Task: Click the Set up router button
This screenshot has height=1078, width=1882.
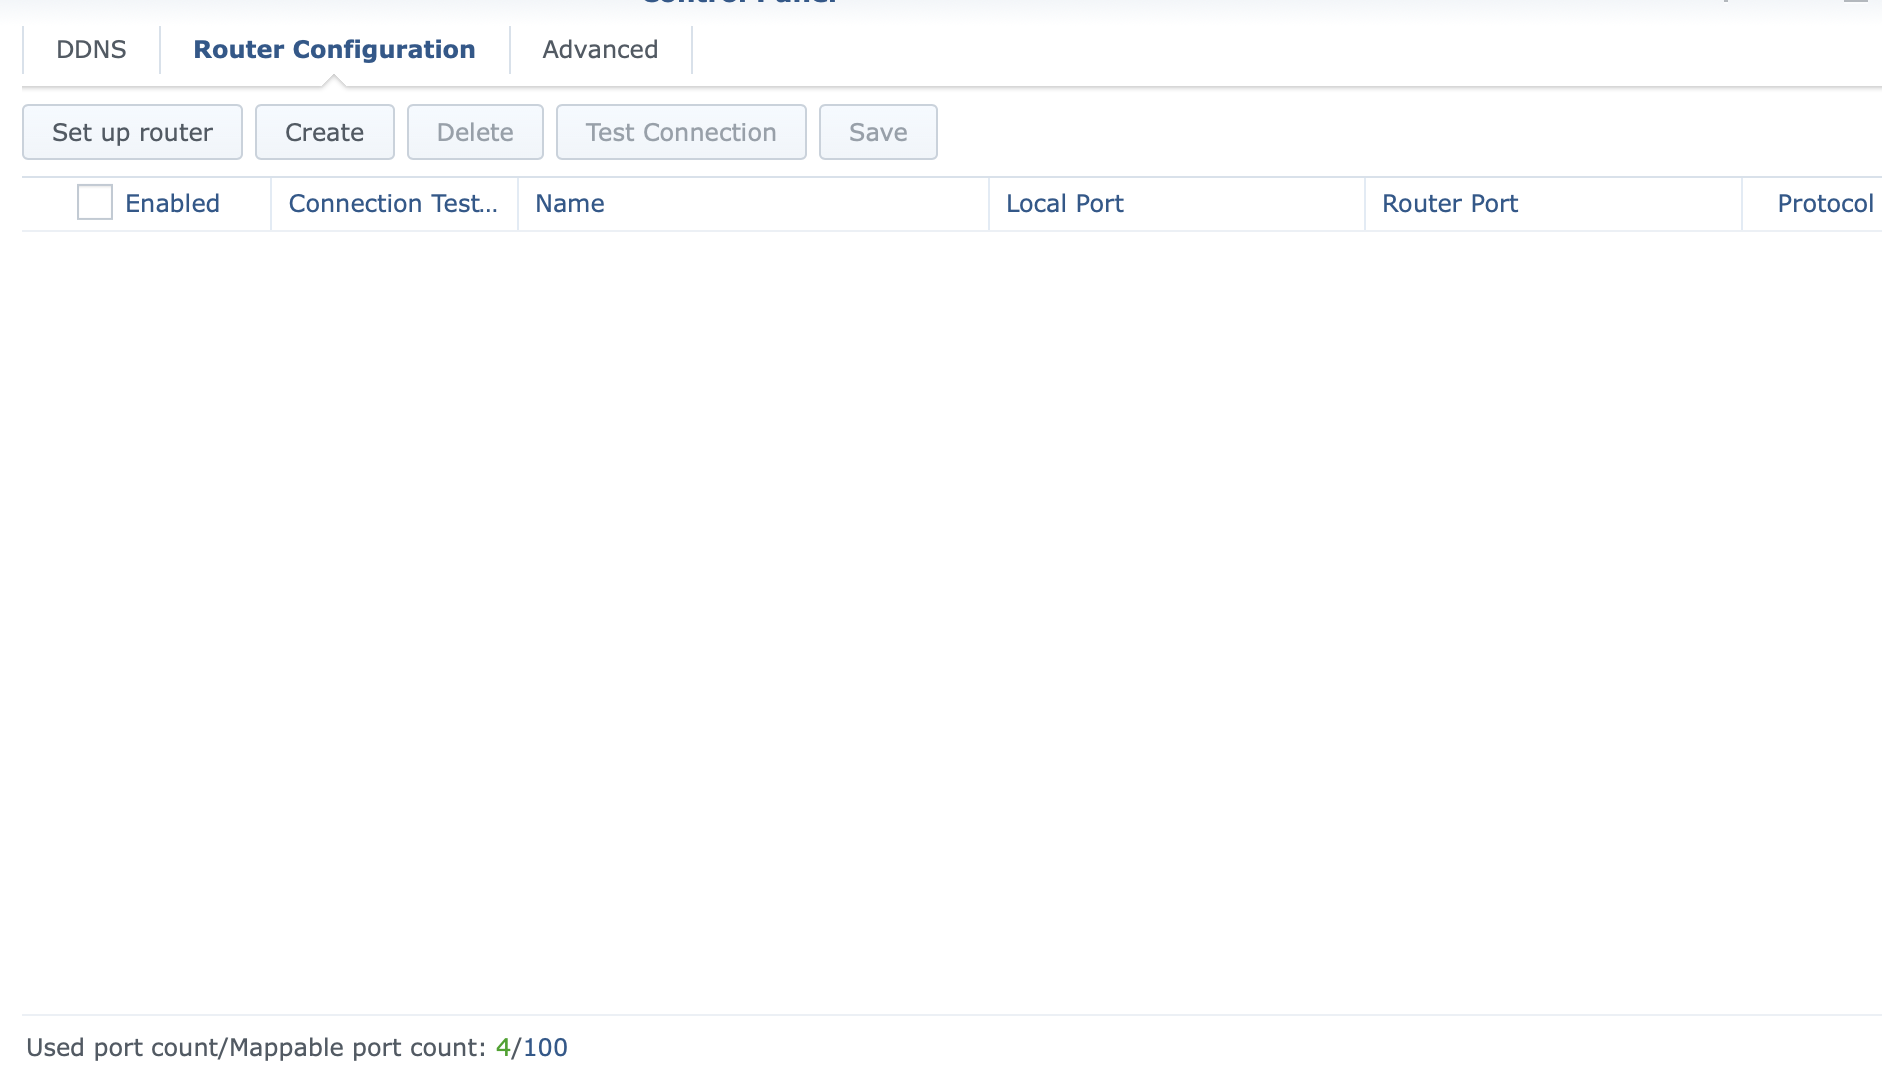Action: [132, 132]
